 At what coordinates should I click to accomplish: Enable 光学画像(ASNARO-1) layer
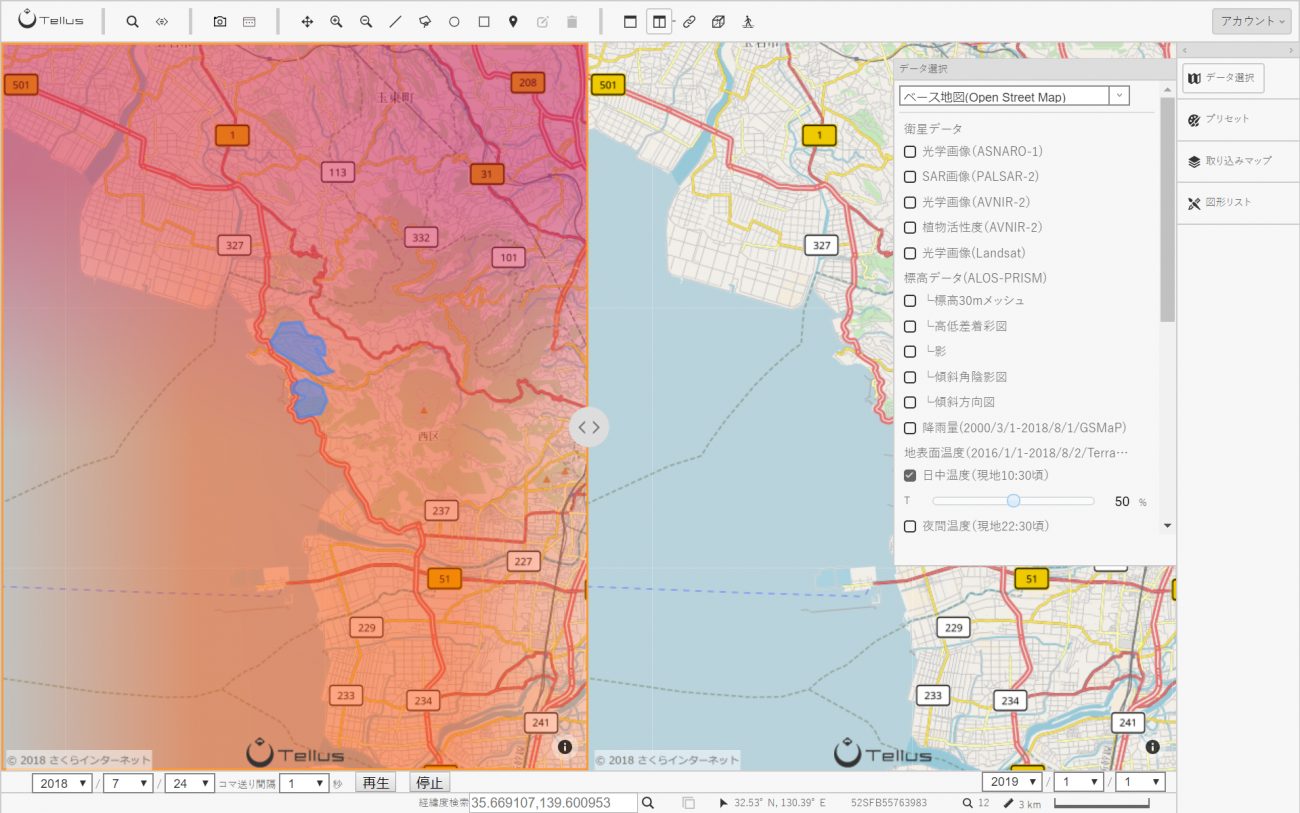point(910,152)
